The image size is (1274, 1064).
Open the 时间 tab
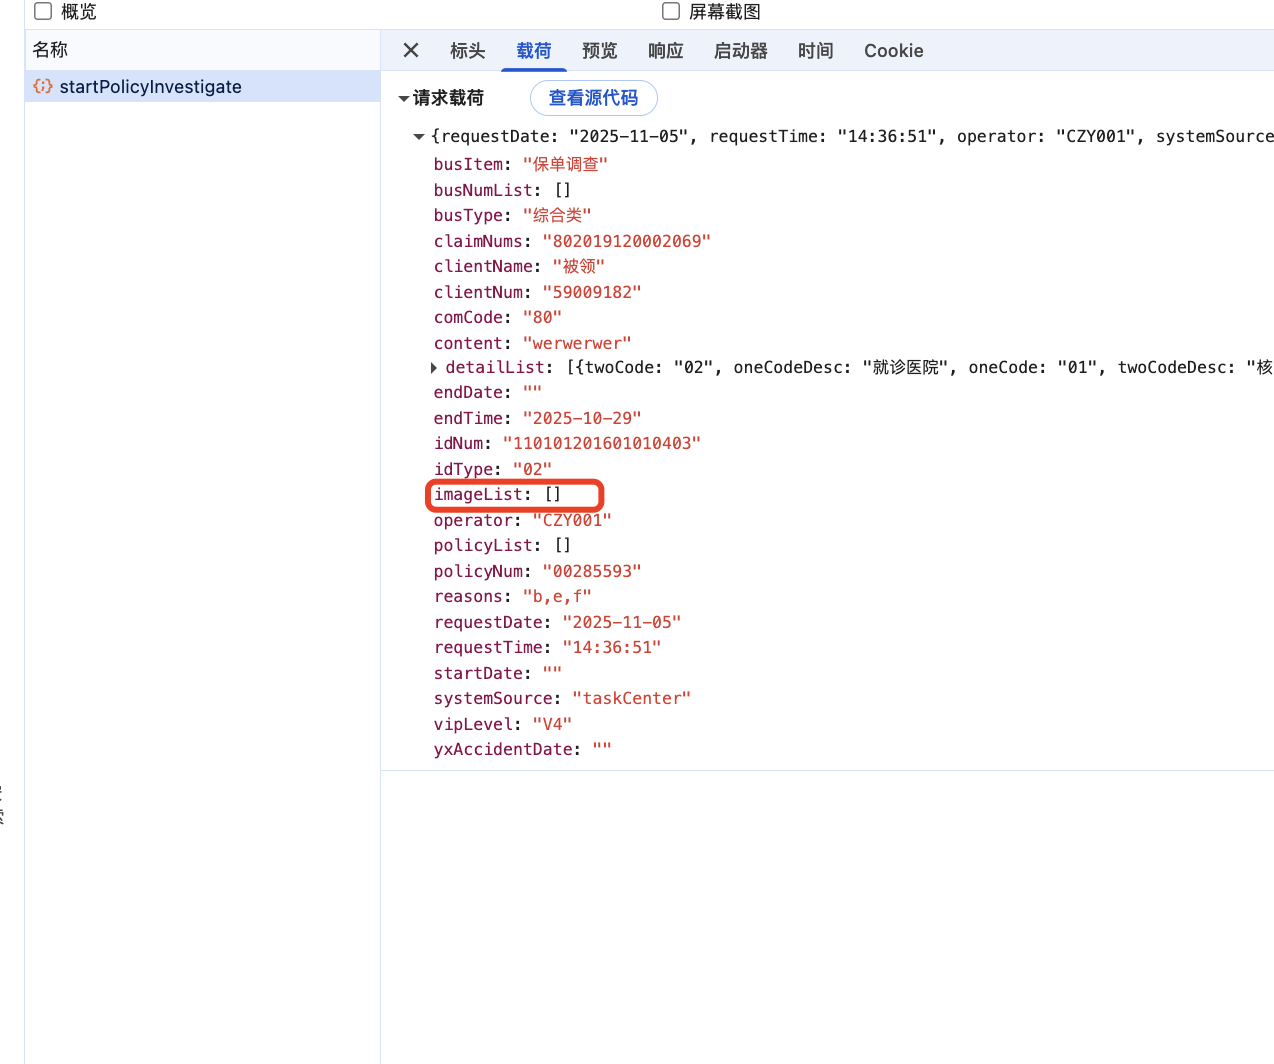click(x=816, y=50)
